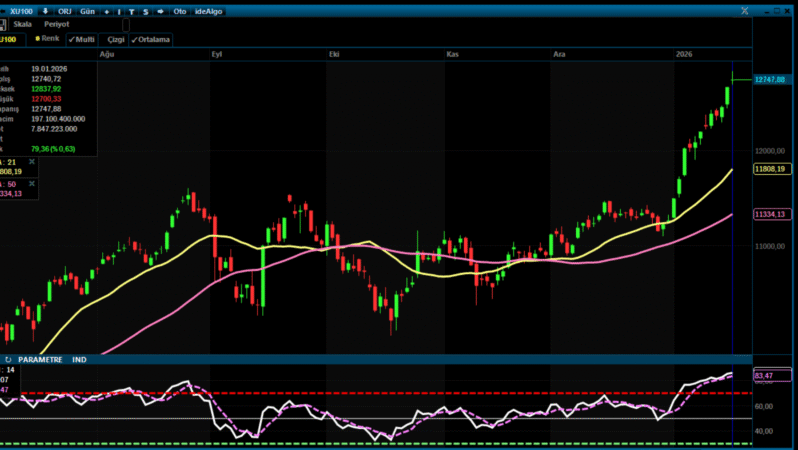Open the IND tab in indicator panel
This screenshot has width=798, height=450.
(79, 359)
